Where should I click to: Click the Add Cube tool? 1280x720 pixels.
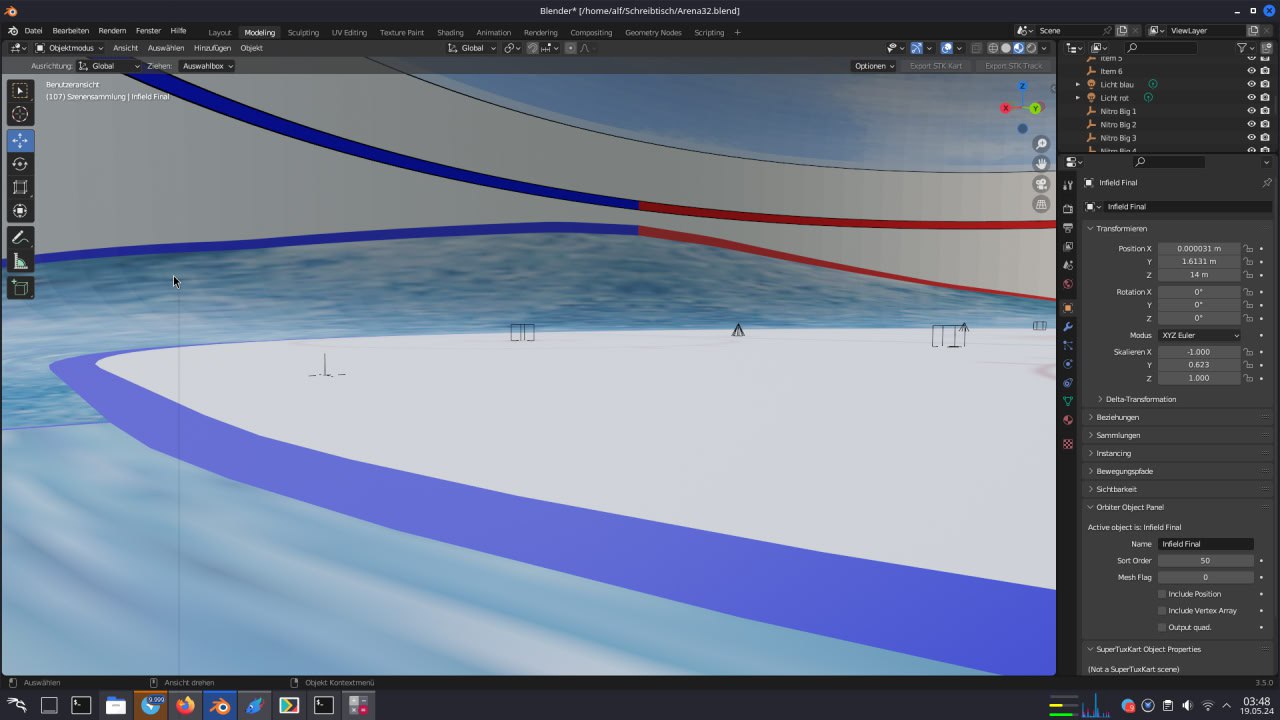point(20,288)
